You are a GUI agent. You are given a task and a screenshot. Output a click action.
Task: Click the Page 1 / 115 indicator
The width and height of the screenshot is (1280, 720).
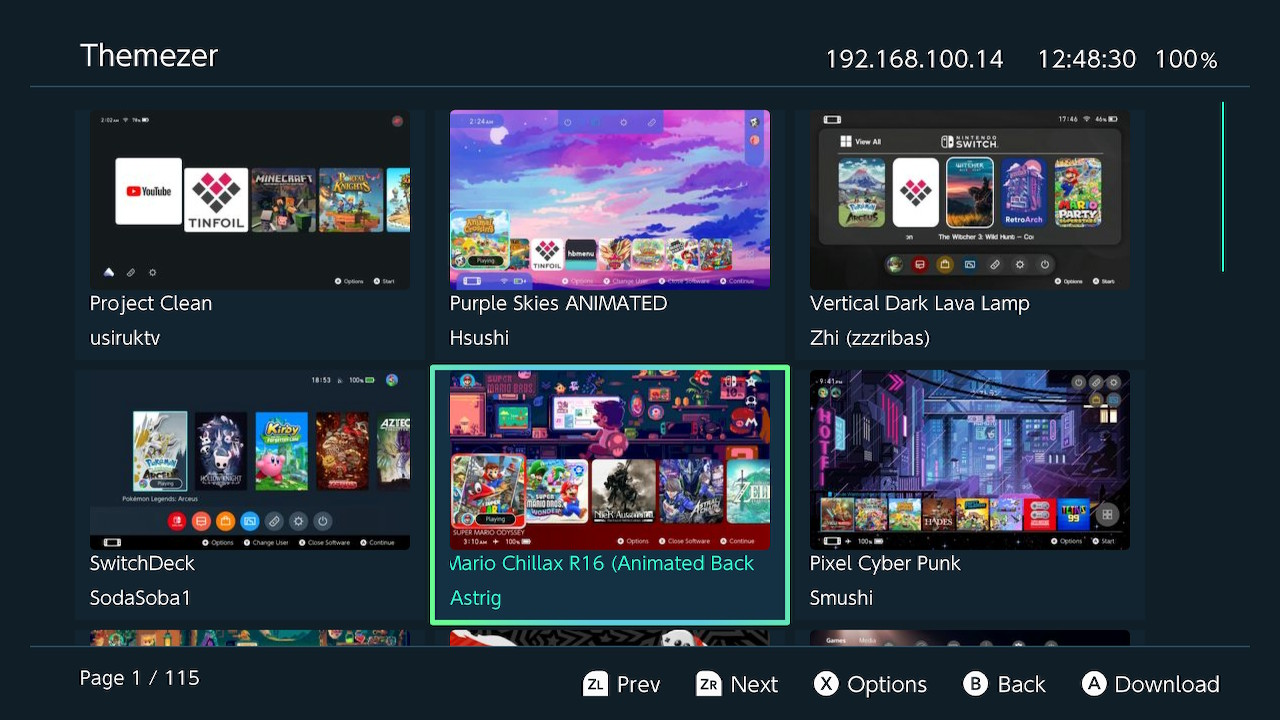(x=140, y=678)
